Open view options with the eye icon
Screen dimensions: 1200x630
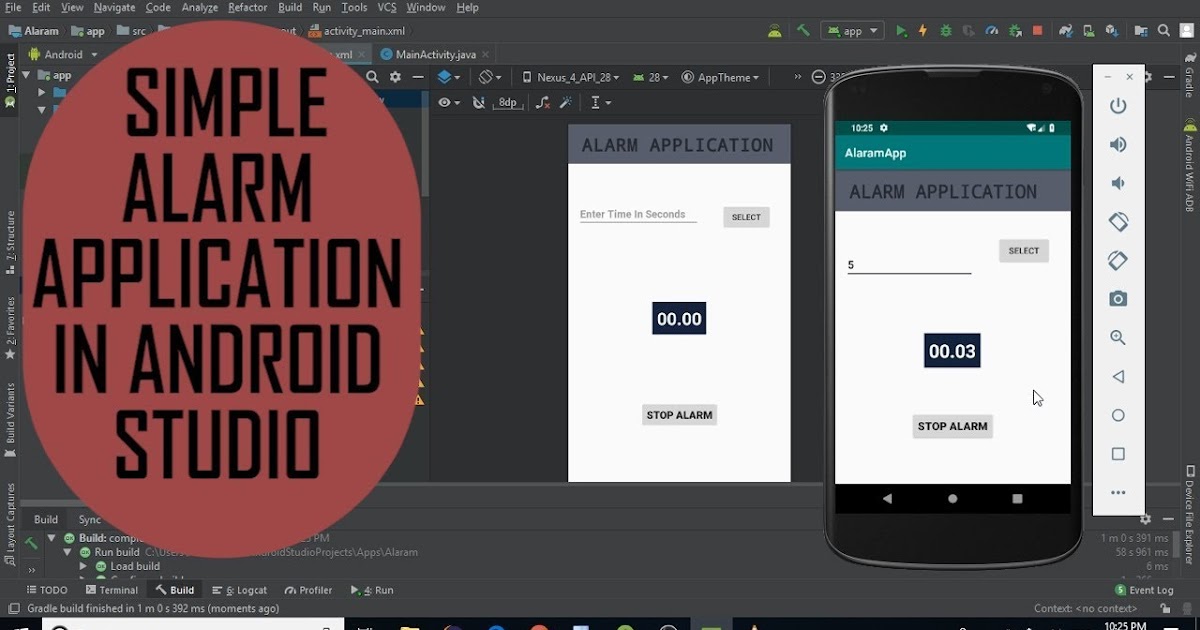click(x=444, y=101)
